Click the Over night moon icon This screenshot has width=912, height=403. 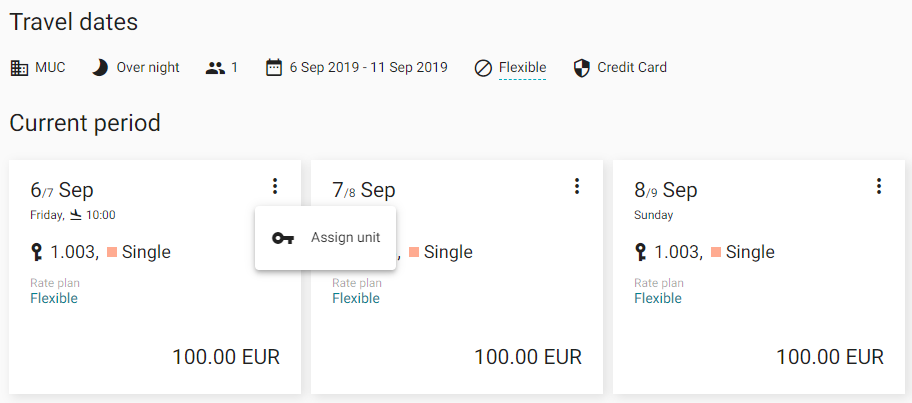(x=100, y=68)
